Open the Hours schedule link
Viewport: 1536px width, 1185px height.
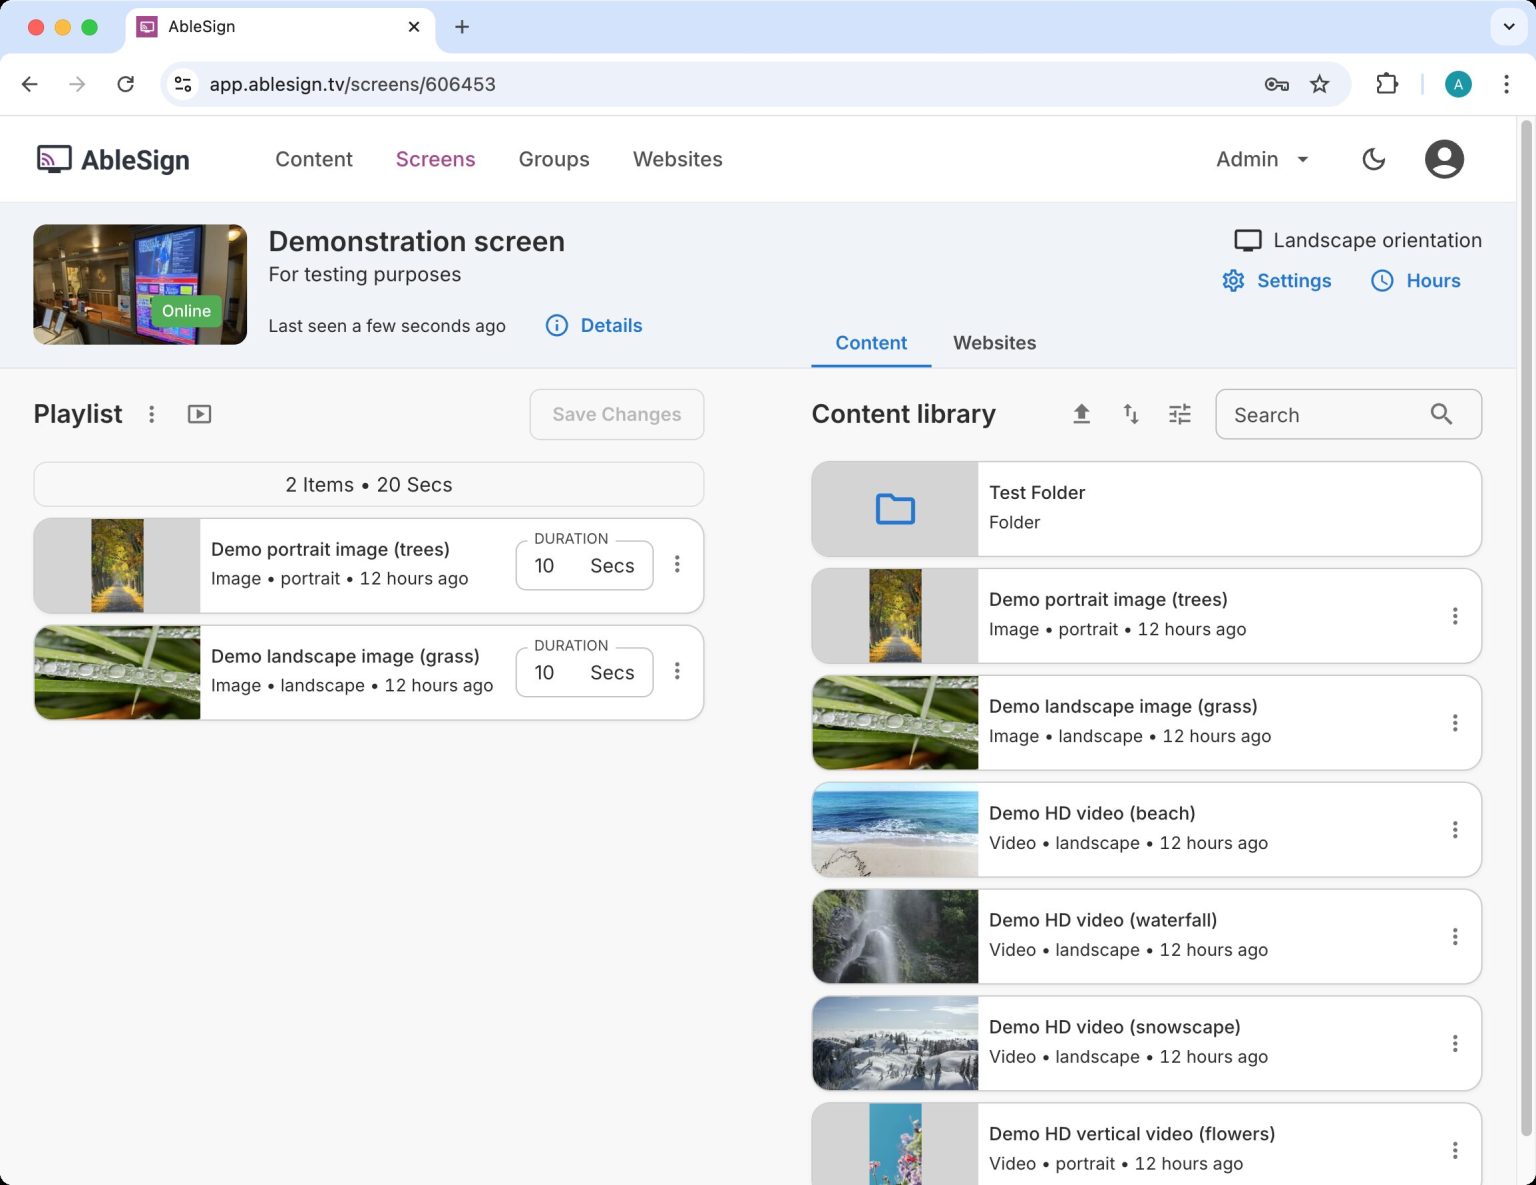point(1415,281)
